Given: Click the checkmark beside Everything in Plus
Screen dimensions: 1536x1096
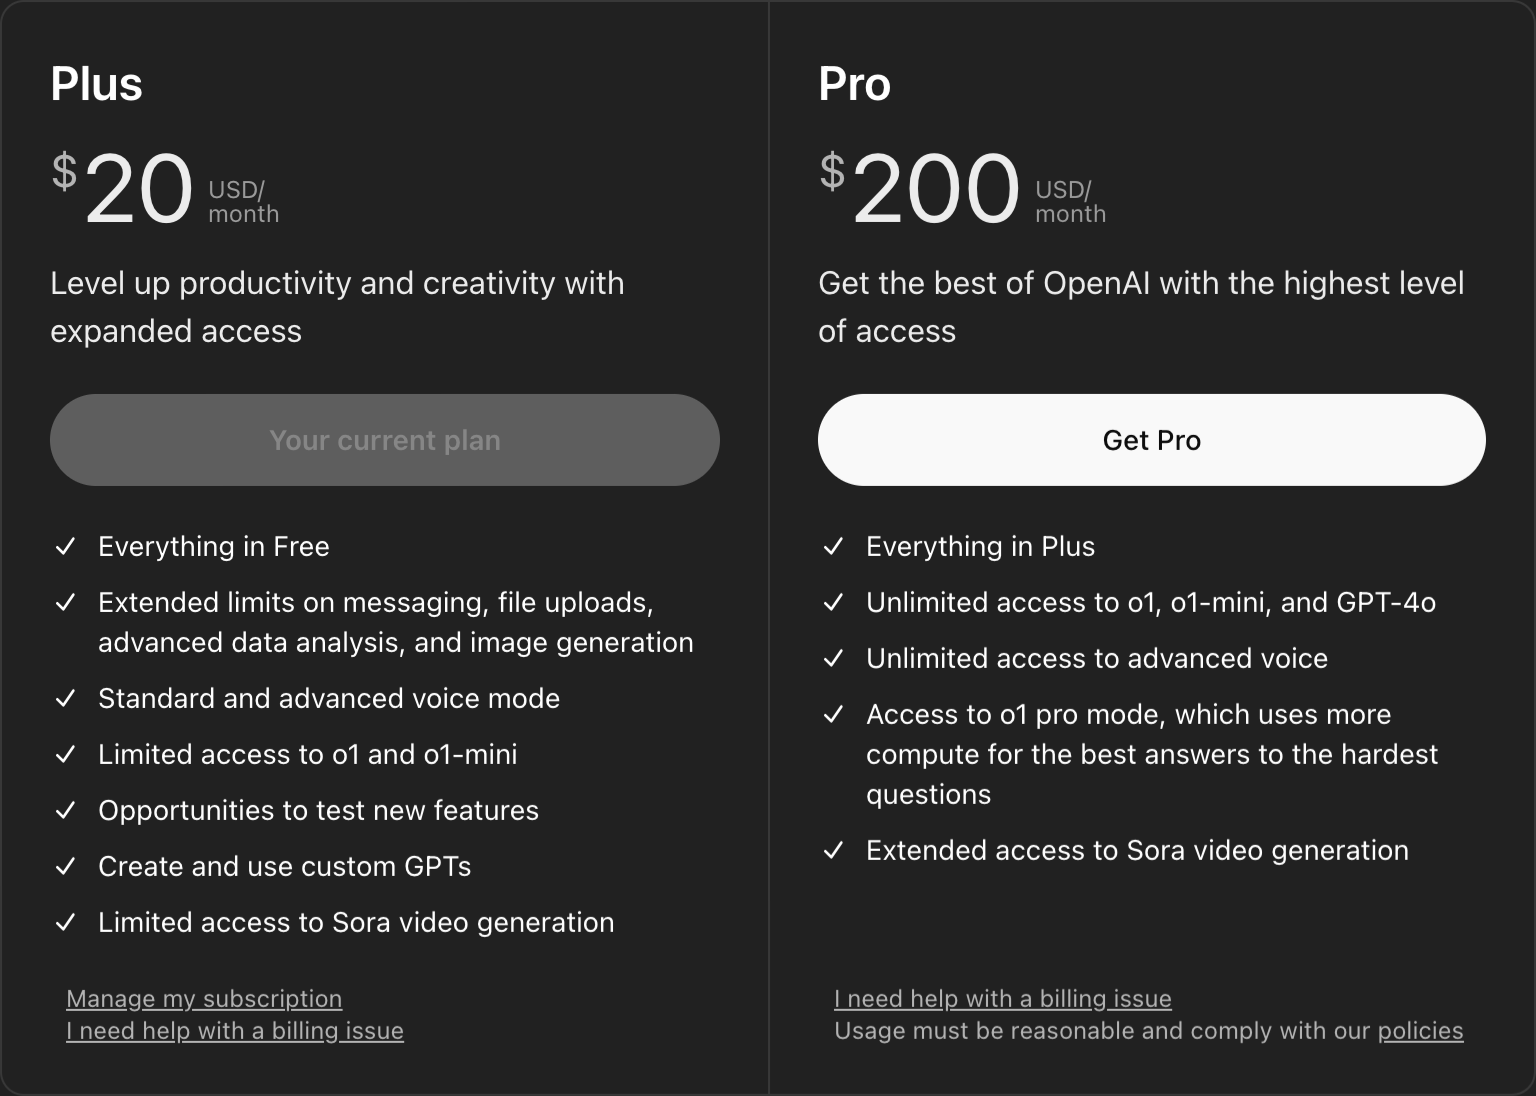Looking at the screenshot, I should pos(834,546).
